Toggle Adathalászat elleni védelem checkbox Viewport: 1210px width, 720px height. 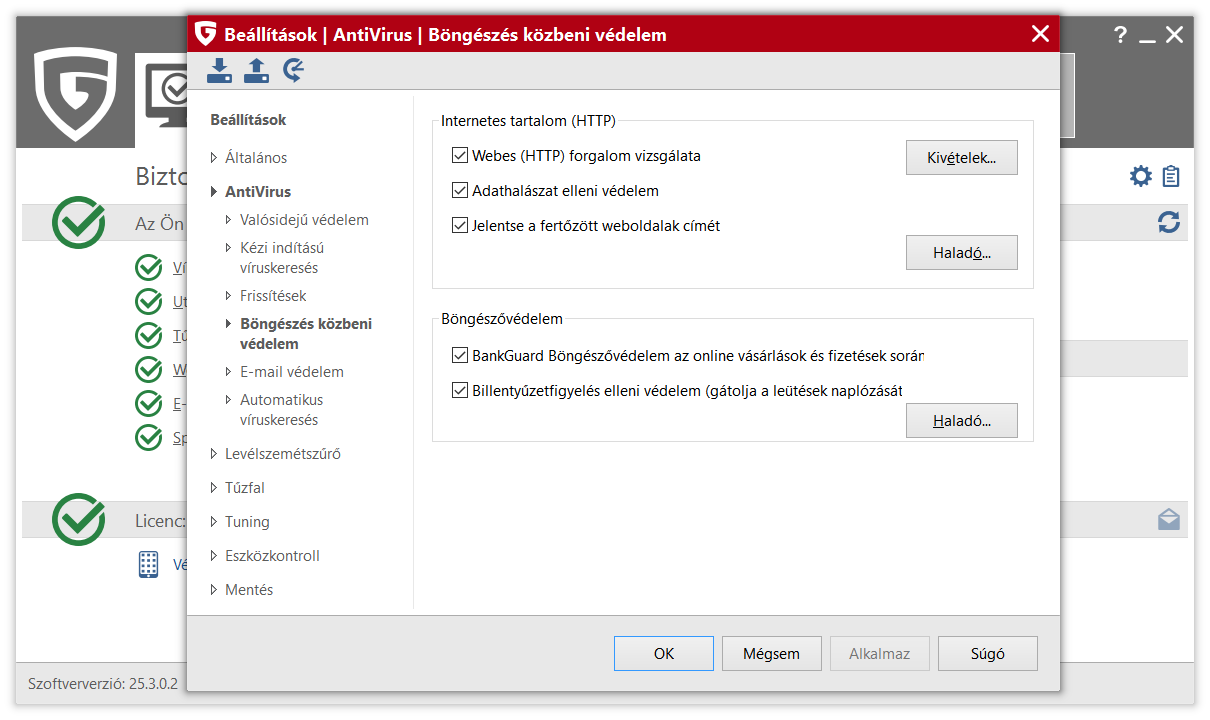[x=460, y=191]
